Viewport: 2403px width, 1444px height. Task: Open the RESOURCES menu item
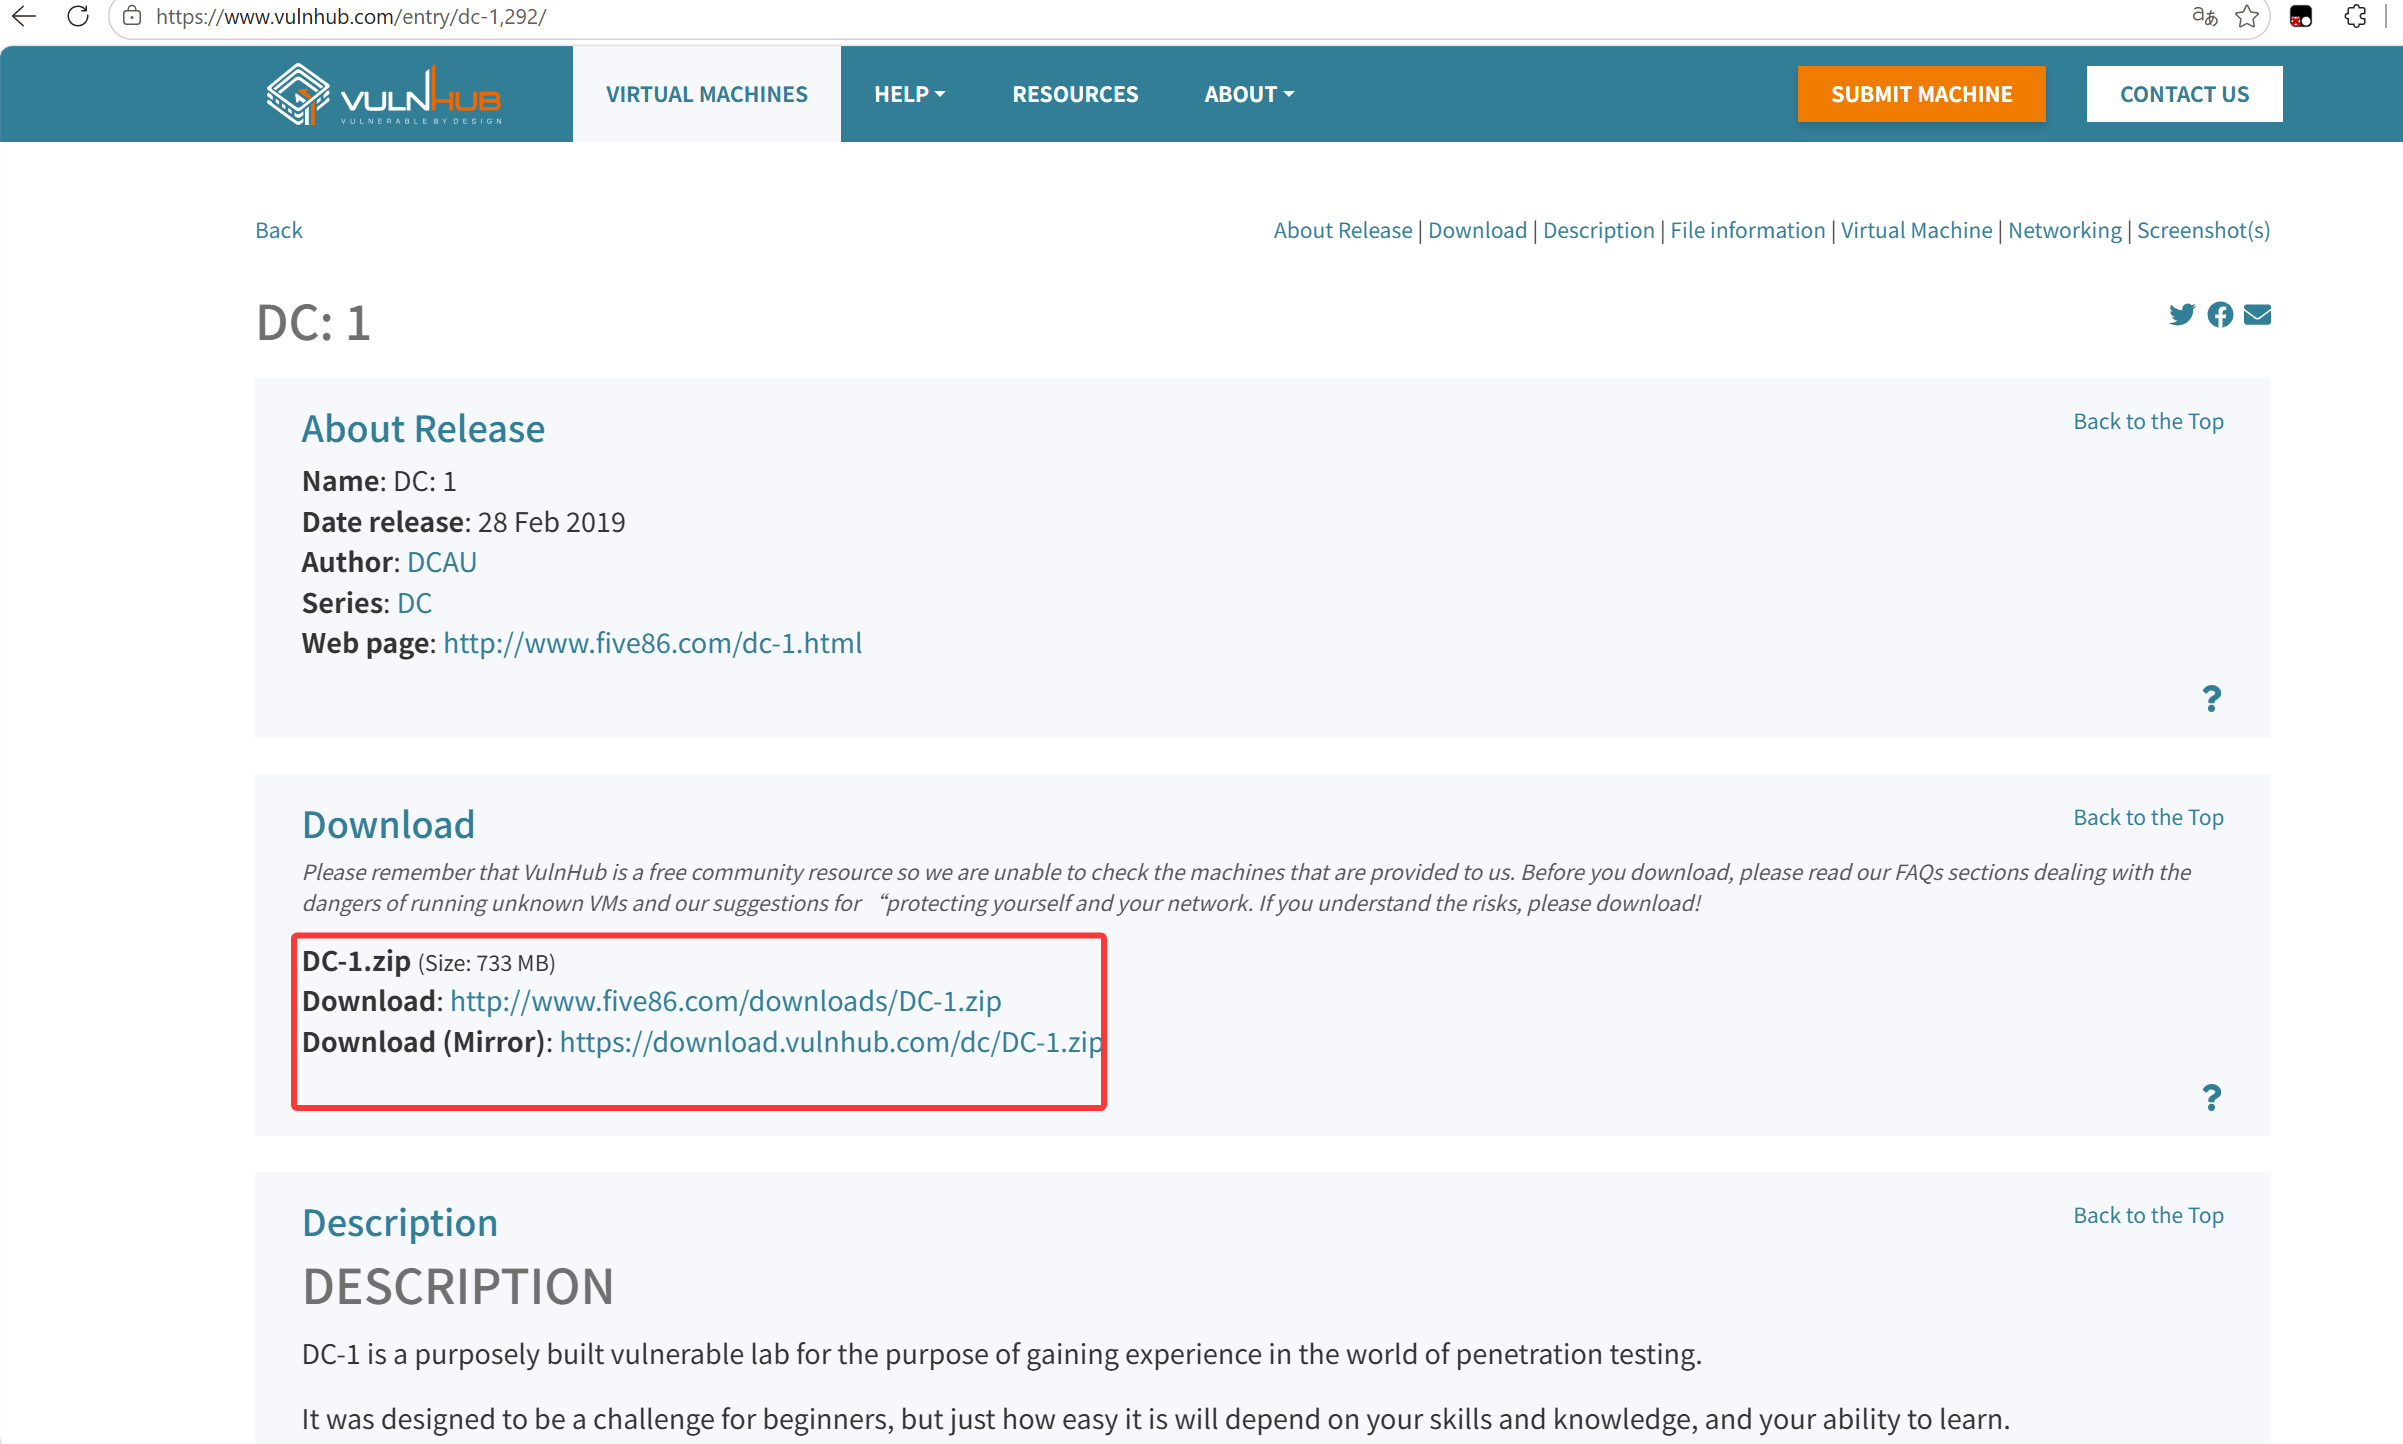1075,94
